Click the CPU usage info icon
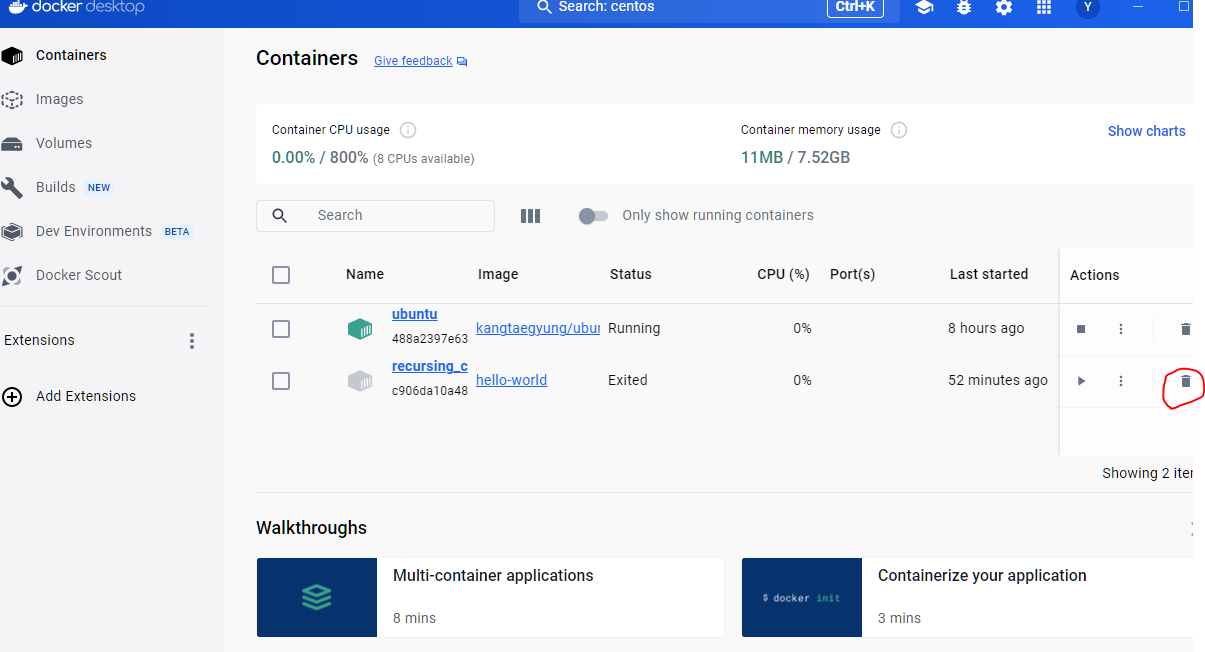Viewport: 1205px width, 652px height. click(x=408, y=130)
